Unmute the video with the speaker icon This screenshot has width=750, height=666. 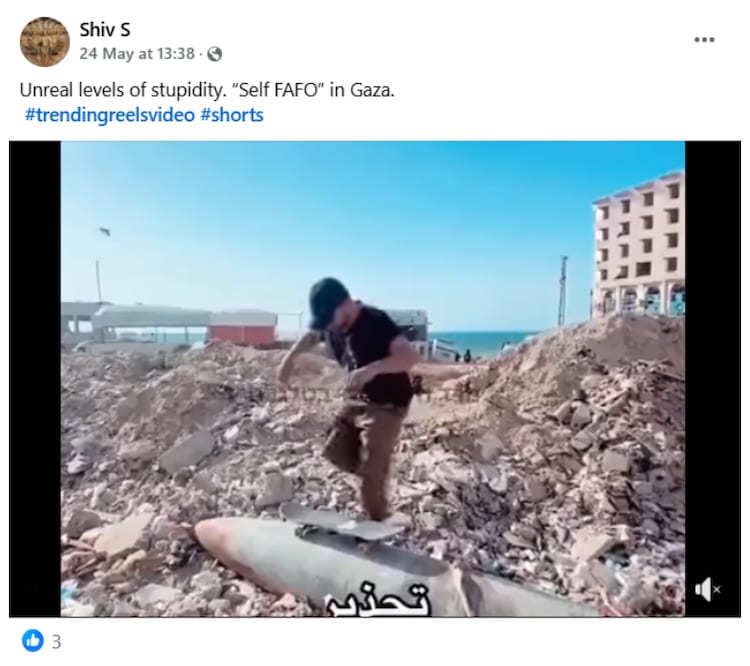point(707,589)
